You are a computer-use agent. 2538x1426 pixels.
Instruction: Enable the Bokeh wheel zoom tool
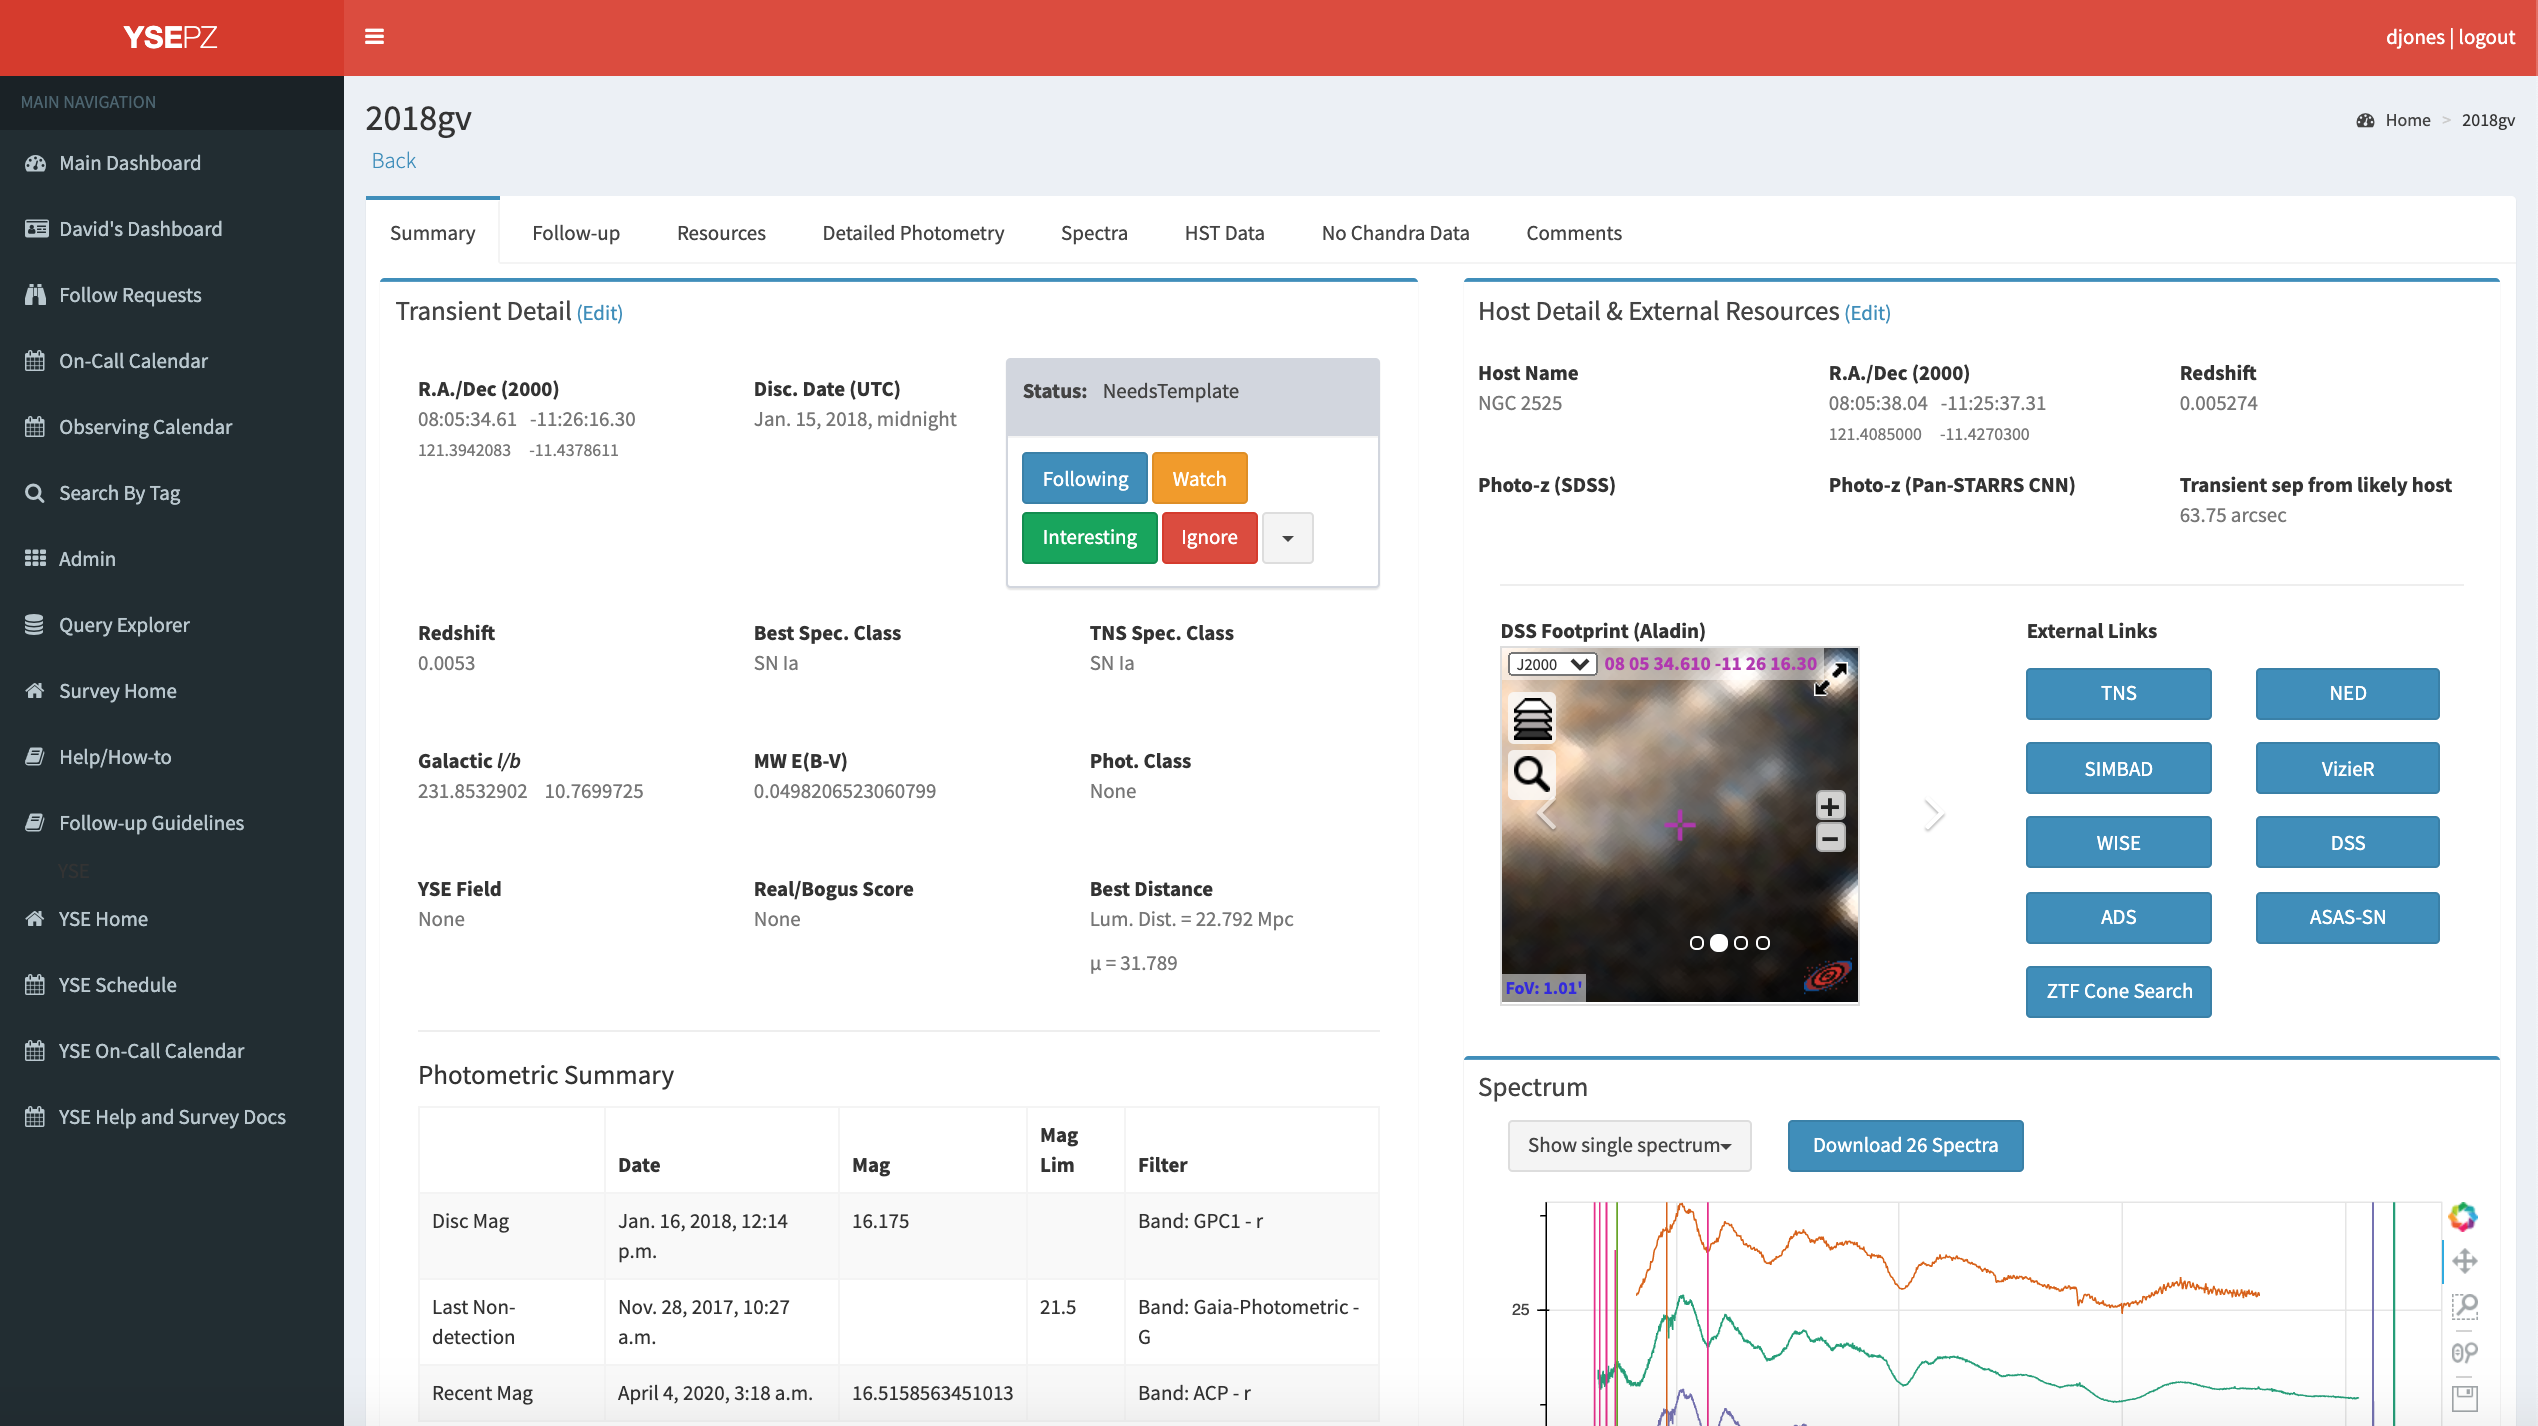click(2464, 1352)
